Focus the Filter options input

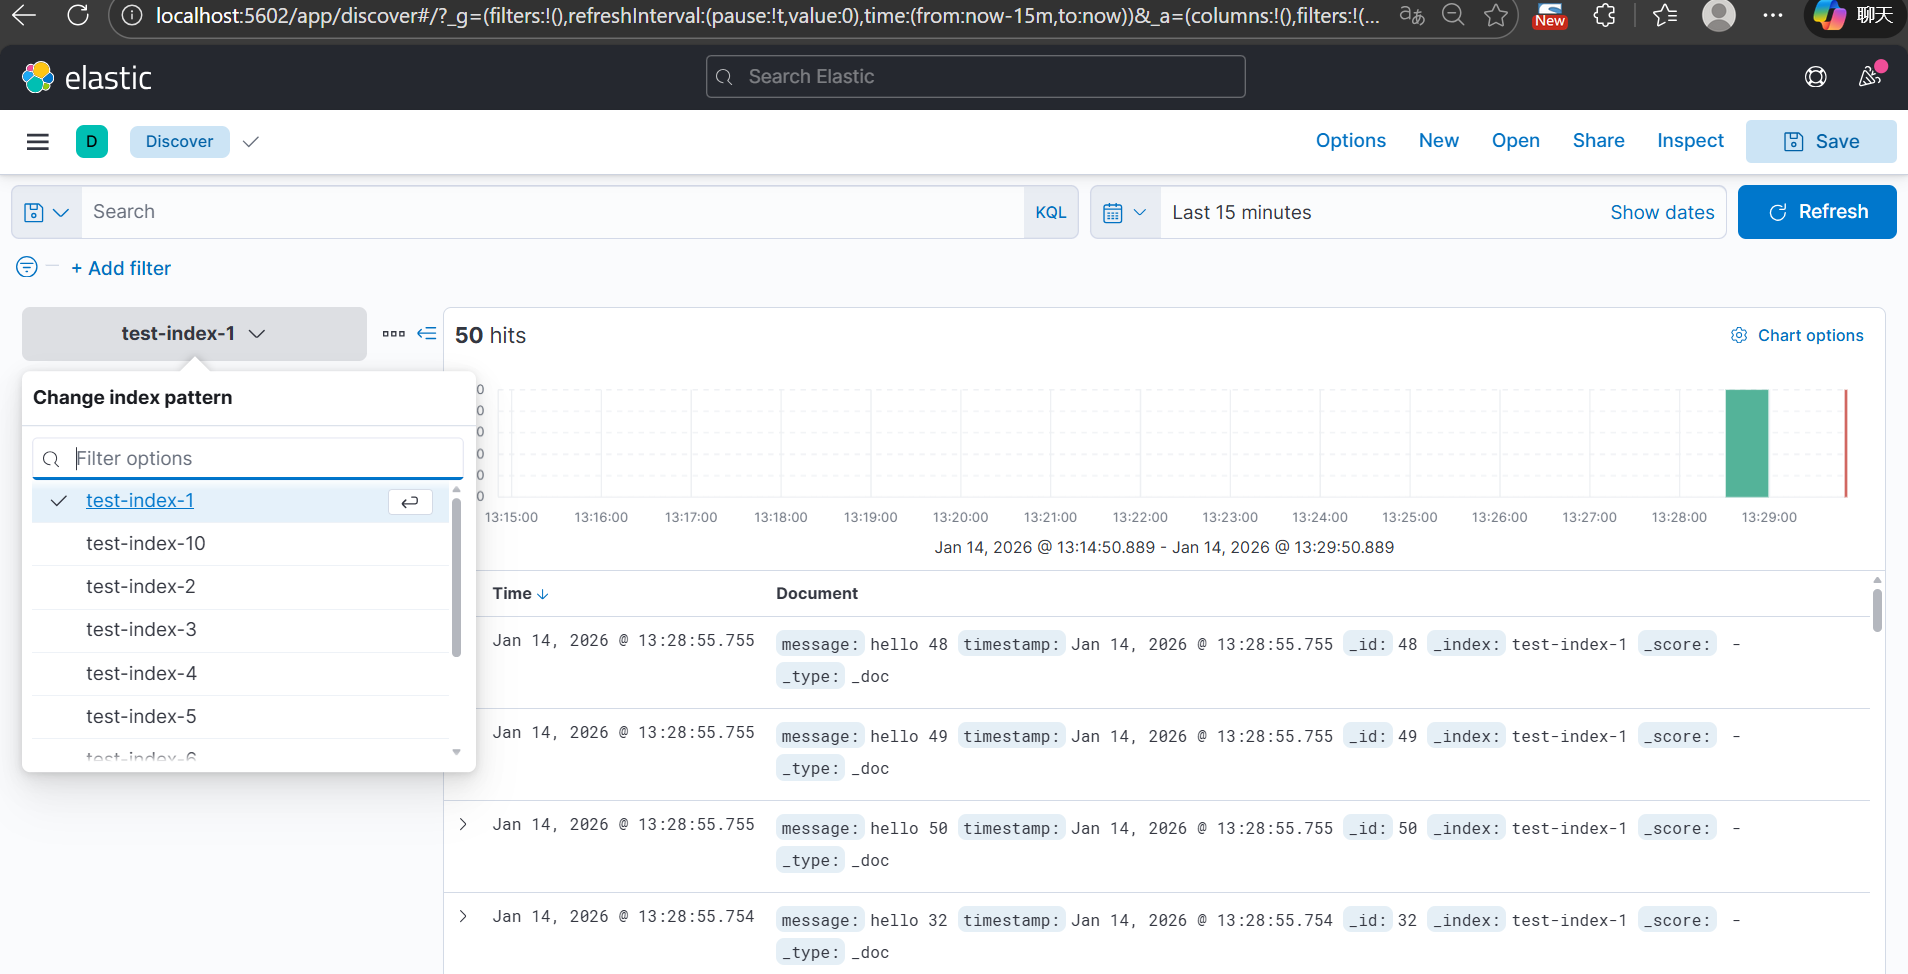248,458
